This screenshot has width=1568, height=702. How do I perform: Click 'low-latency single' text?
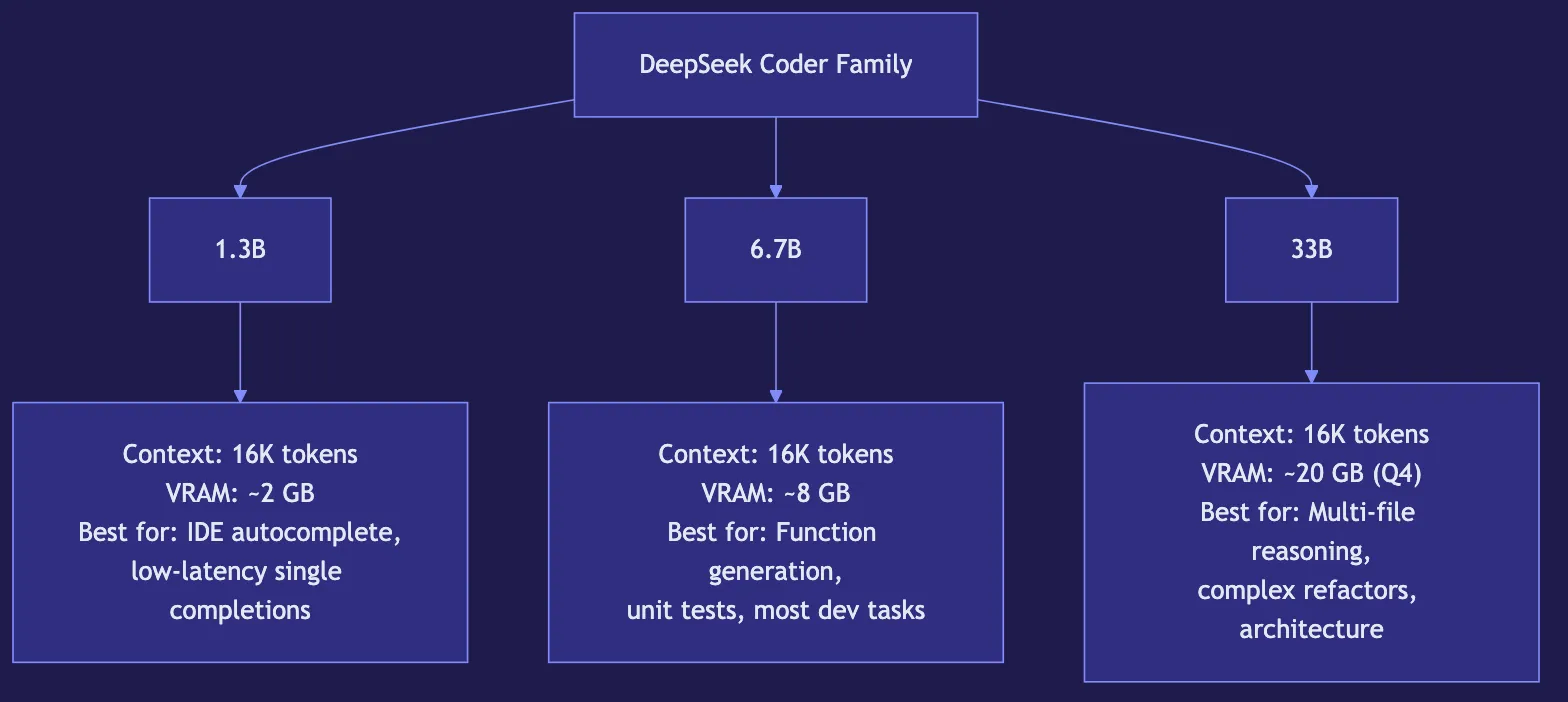[236, 571]
